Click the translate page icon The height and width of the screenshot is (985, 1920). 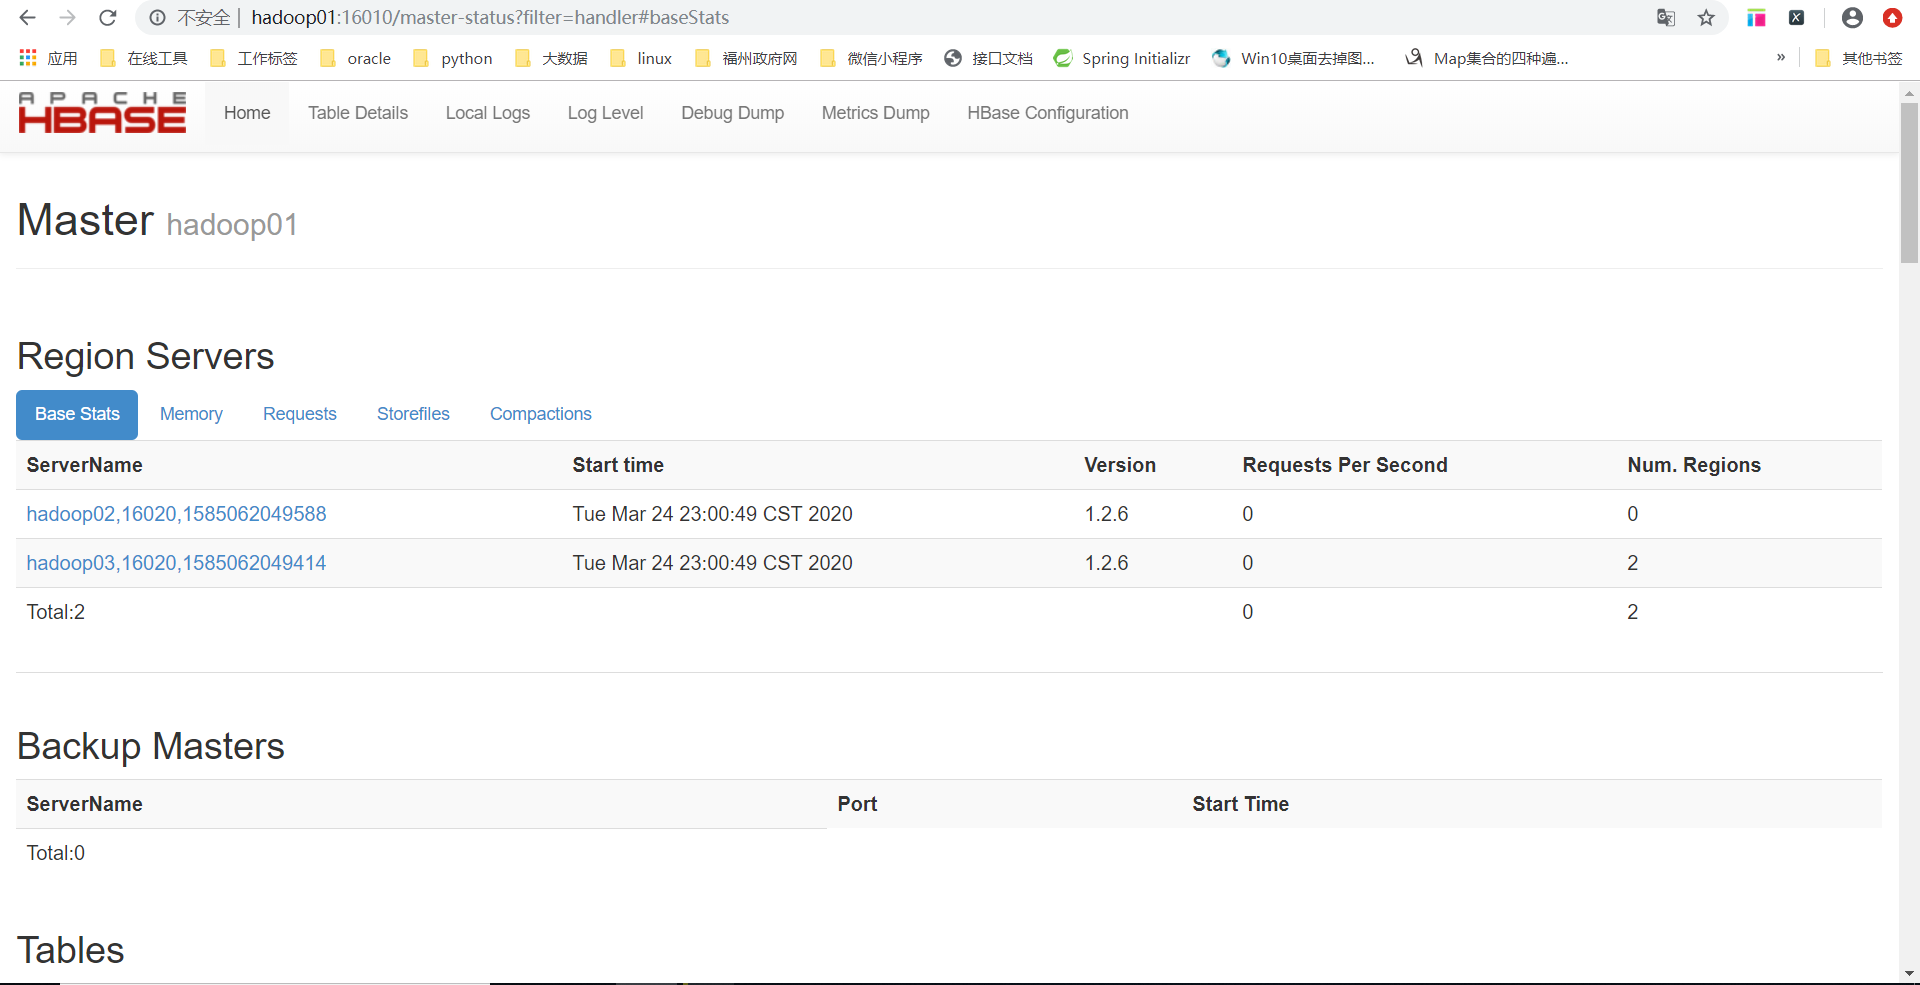pyautogui.click(x=1666, y=18)
